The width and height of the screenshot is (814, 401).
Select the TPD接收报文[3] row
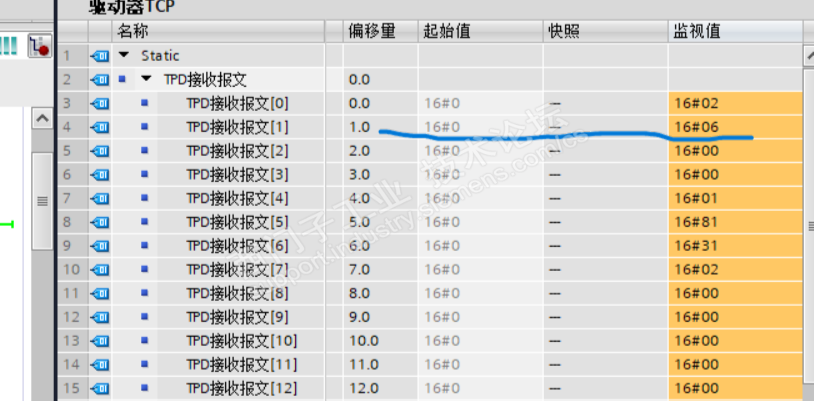tap(430, 175)
